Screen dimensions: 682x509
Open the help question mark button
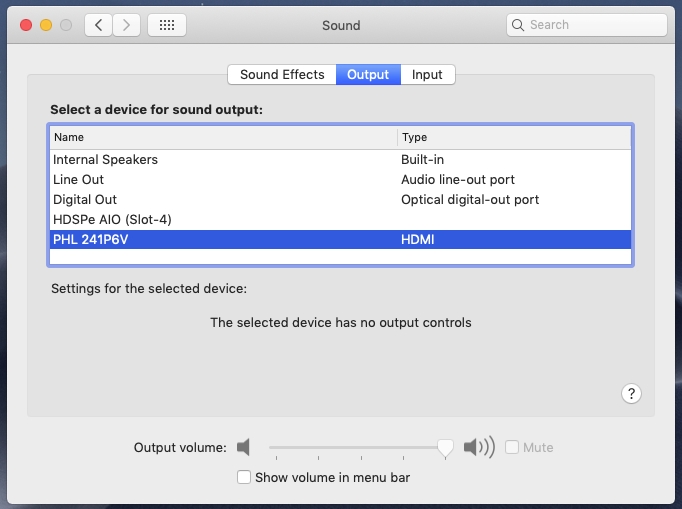coord(631,394)
